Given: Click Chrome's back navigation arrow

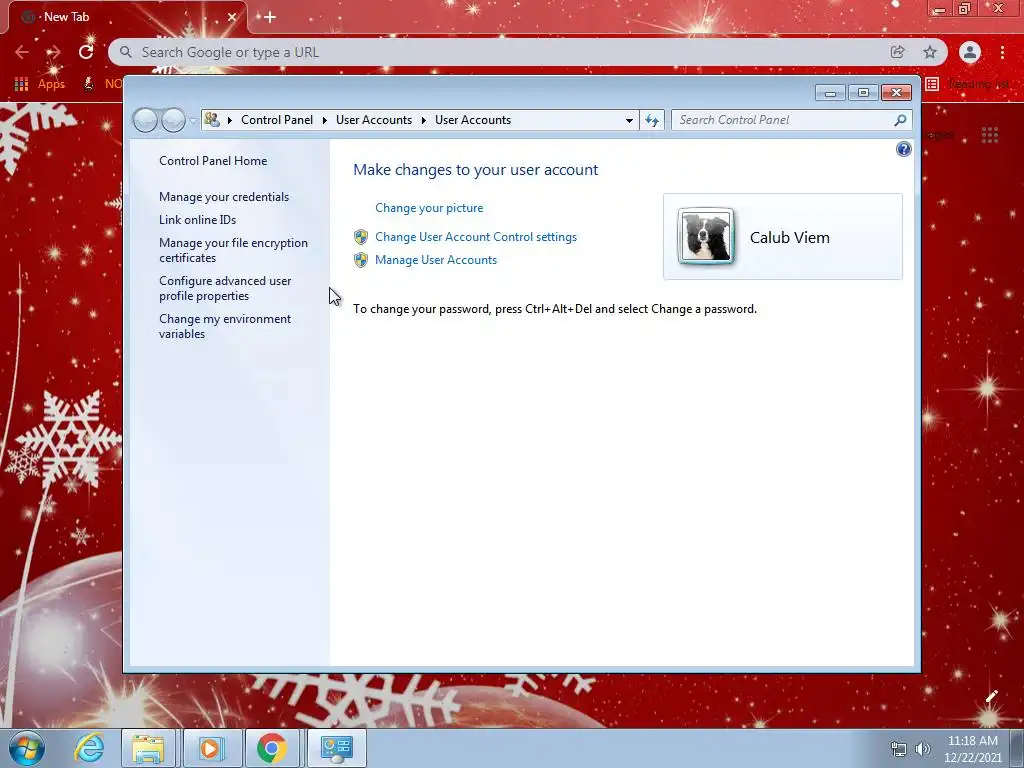Looking at the screenshot, I should [x=22, y=52].
